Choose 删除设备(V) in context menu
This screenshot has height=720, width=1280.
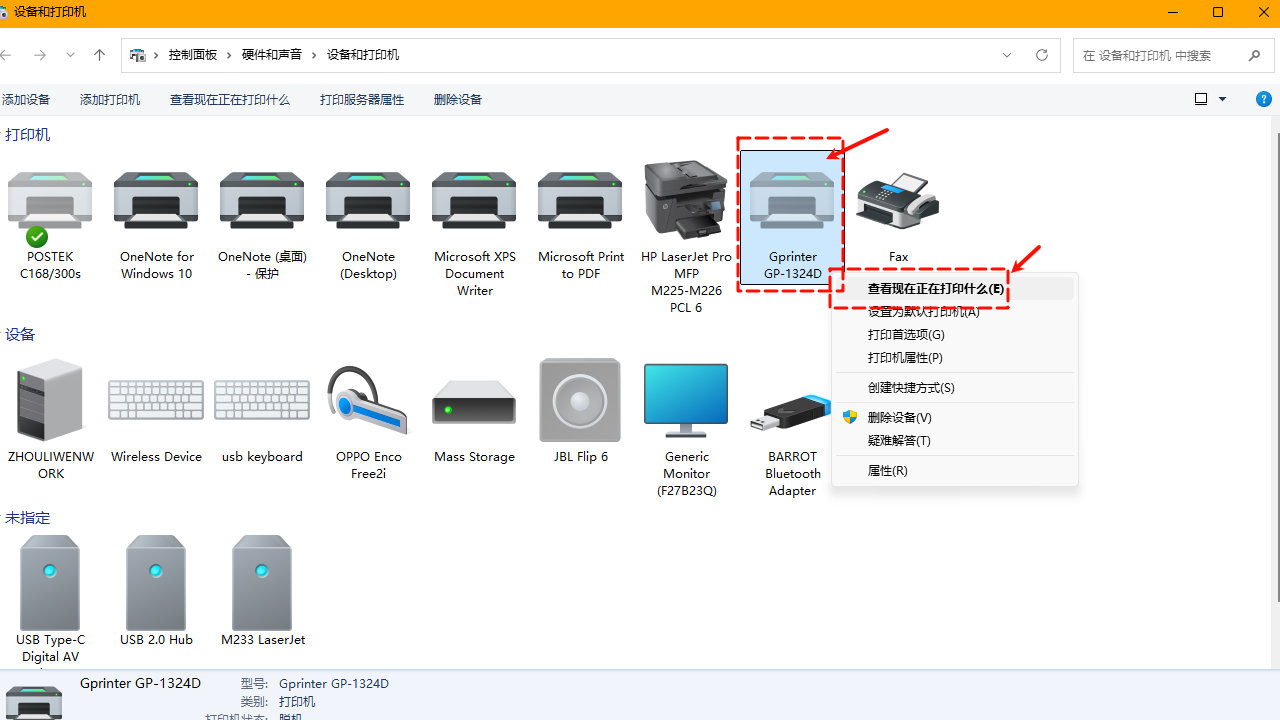click(x=954, y=417)
